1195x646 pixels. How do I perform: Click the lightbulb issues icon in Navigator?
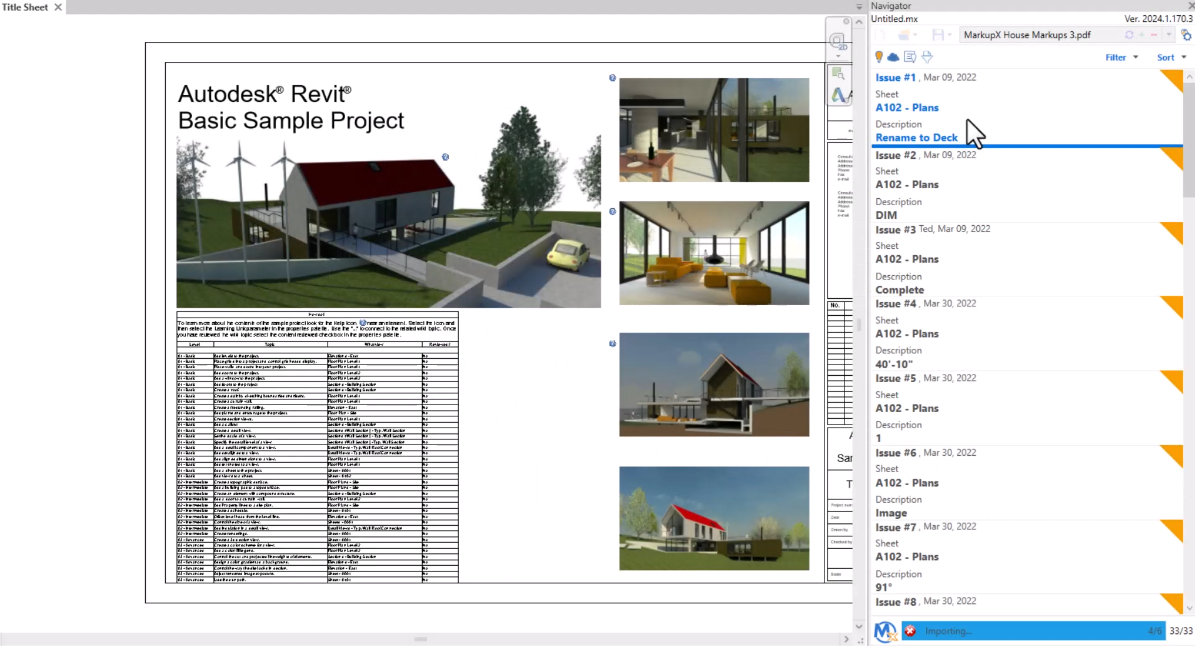(879, 57)
